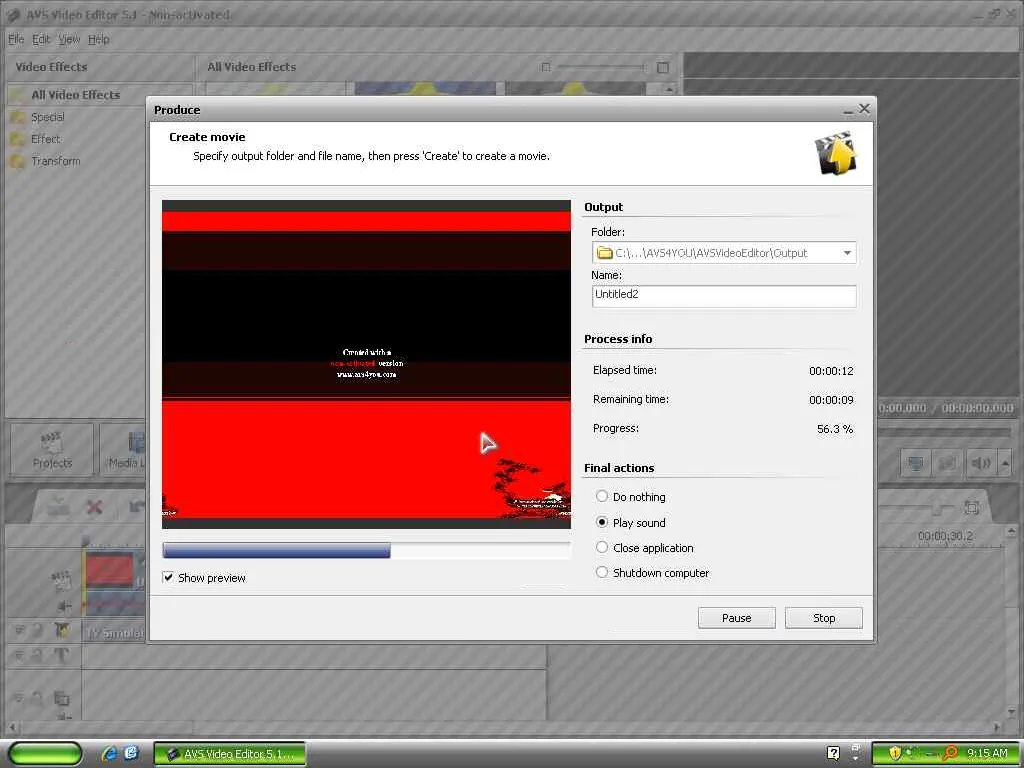Select the Special effects category
1024x768 pixels.
(x=48, y=117)
